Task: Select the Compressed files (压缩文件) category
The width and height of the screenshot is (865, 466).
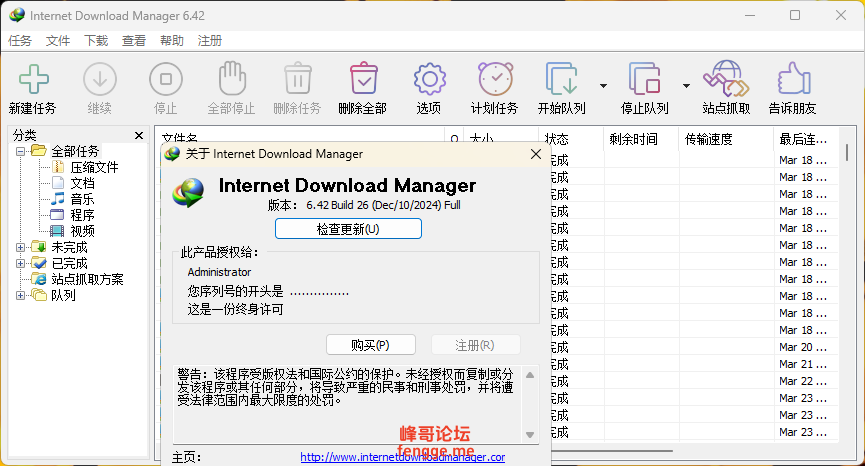Action: pos(94,167)
